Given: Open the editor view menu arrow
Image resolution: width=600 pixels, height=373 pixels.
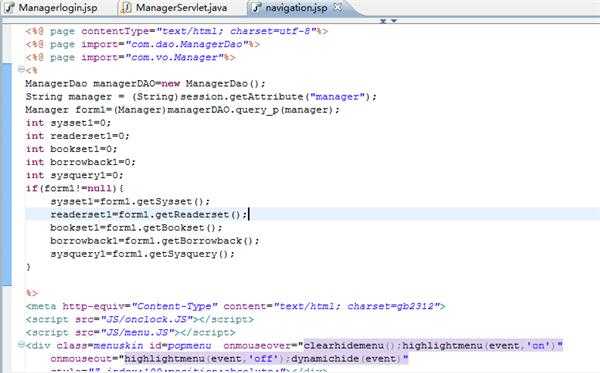Looking at the screenshot, I should click(x=394, y=21).
